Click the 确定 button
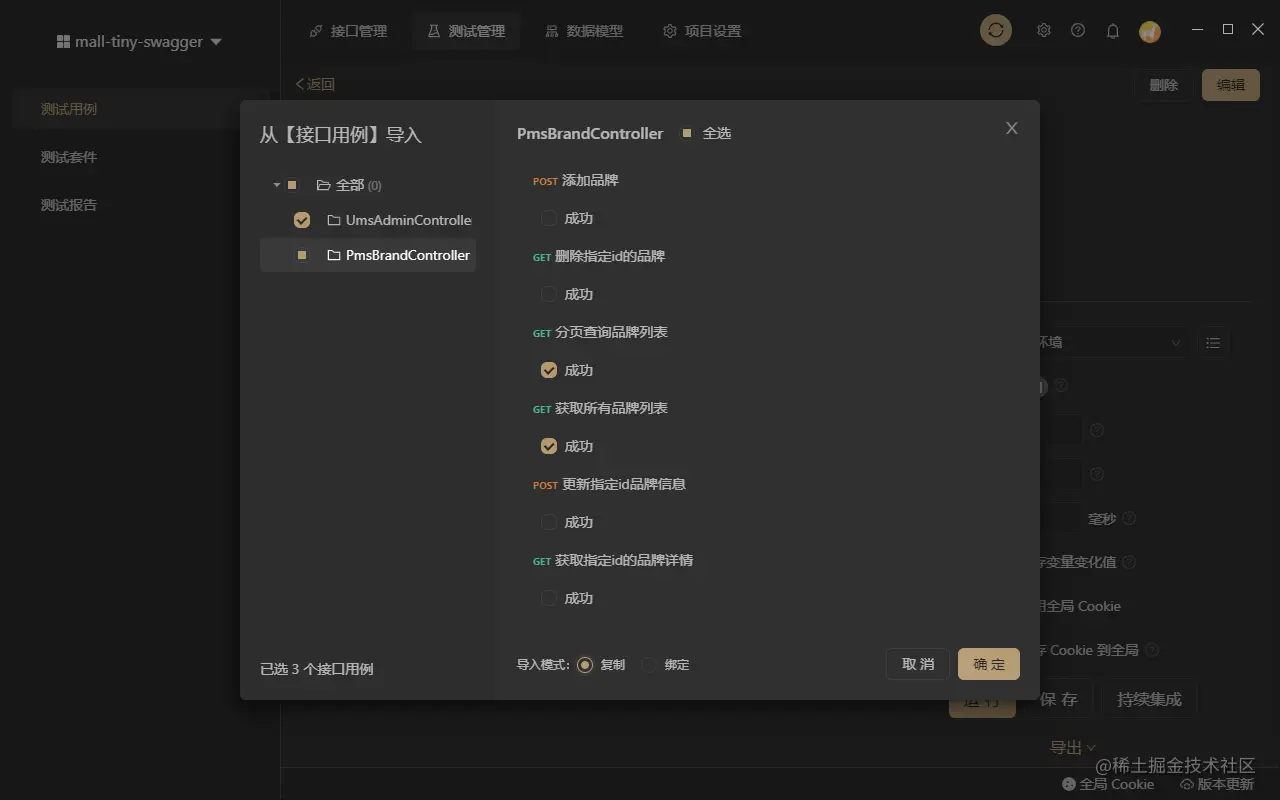Image resolution: width=1280 pixels, height=800 pixels. 989,664
